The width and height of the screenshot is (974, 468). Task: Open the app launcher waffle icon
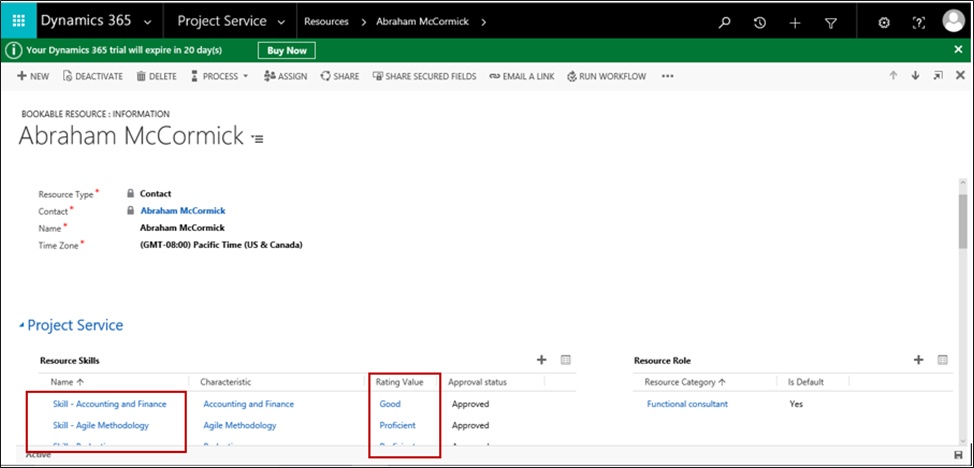[x=18, y=21]
